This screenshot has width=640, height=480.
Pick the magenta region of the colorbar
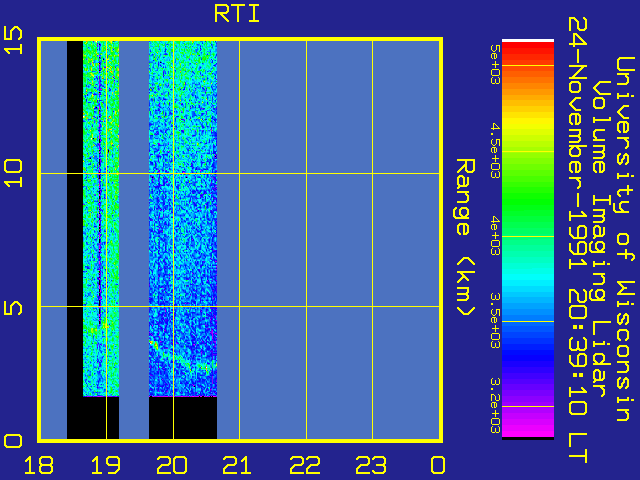(x=528, y=427)
